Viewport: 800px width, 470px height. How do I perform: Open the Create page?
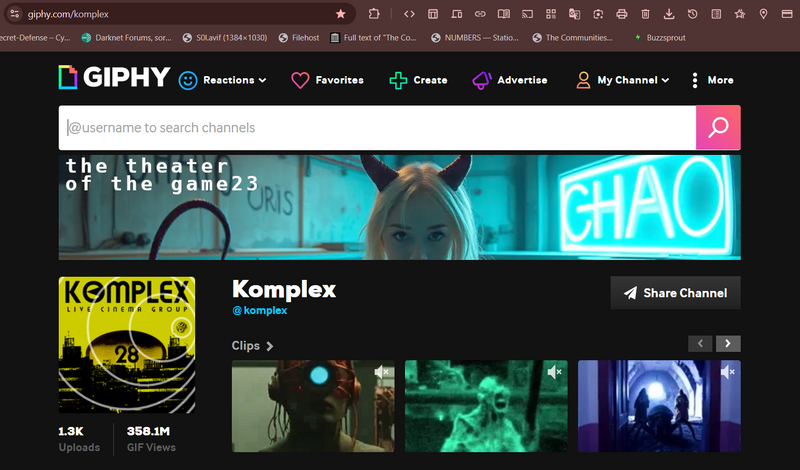(x=430, y=80)
